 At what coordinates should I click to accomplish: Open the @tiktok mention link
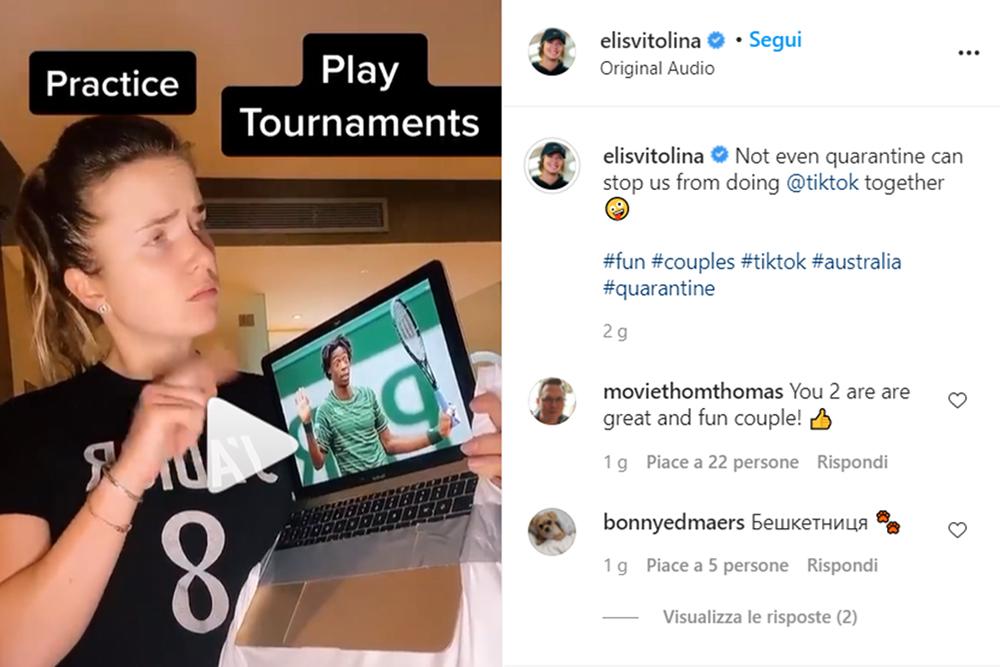point(822,183)
